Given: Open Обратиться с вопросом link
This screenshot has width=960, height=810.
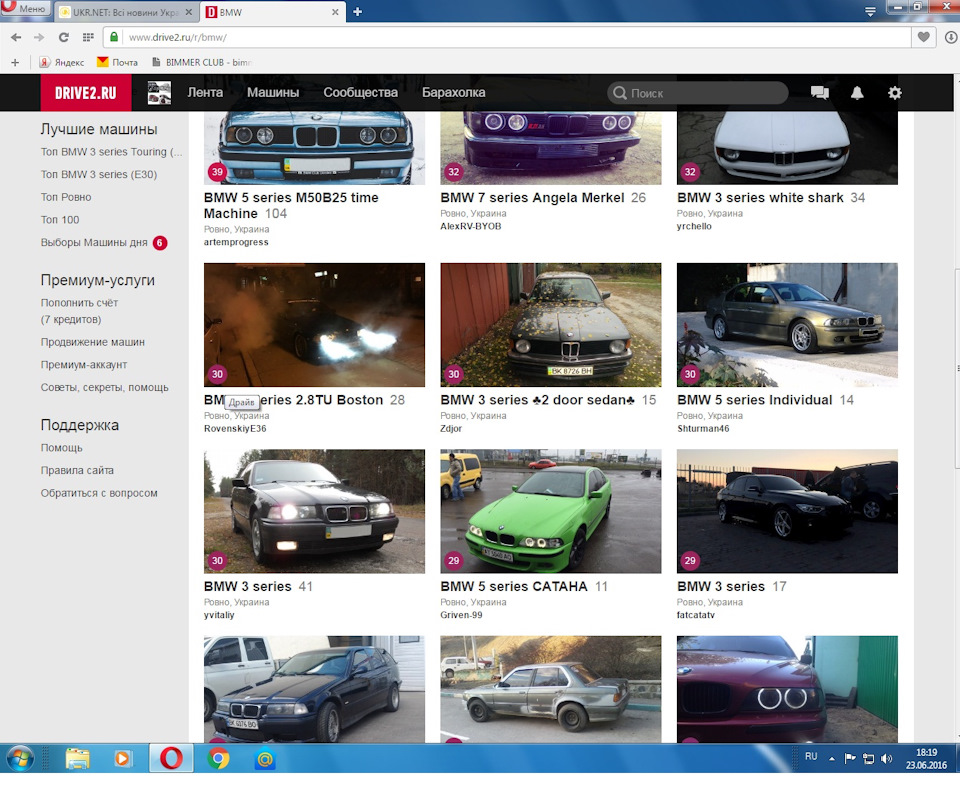Looking at the screenshot, I should (x=99, y=493).
